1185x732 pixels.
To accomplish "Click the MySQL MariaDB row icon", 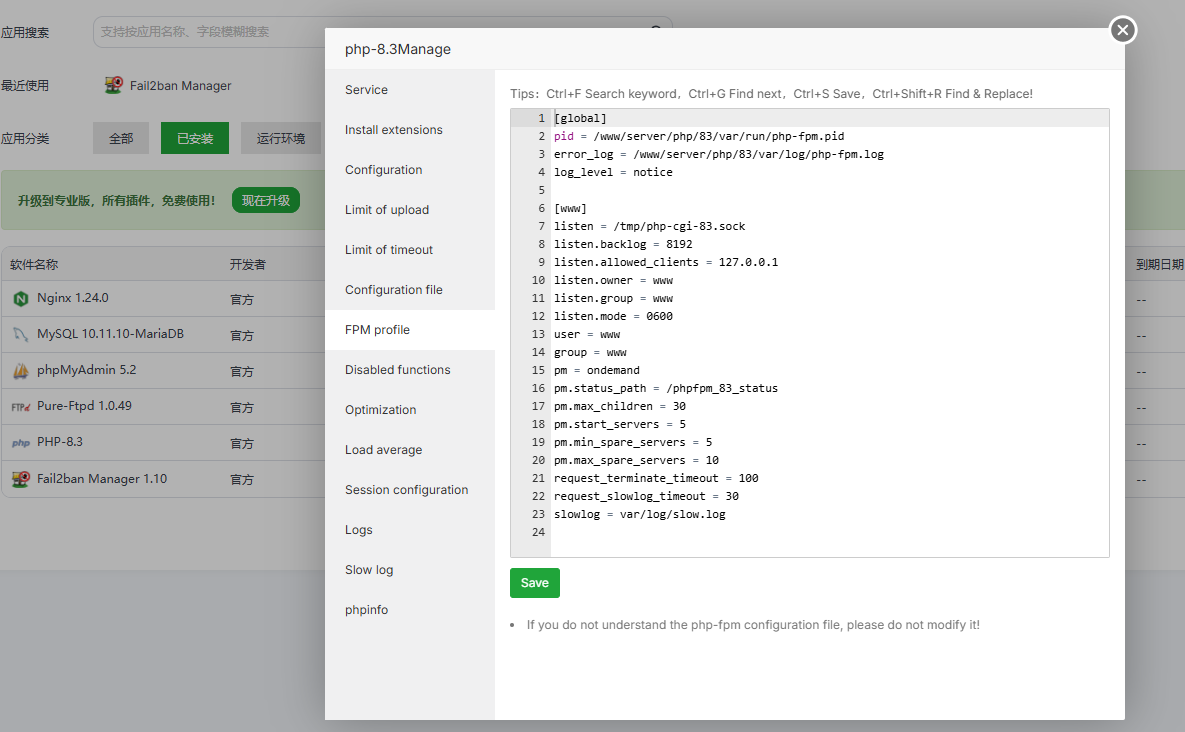I will pos(21,334).
